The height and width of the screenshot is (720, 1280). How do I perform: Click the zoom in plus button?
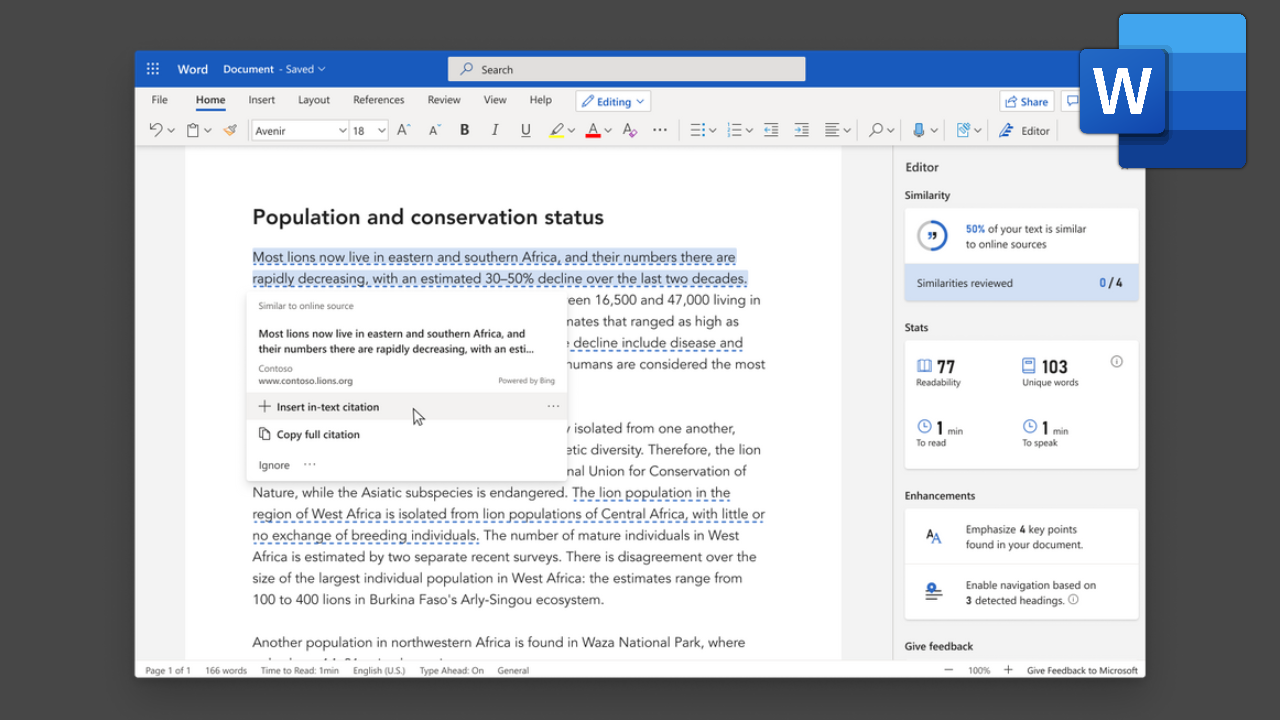[x=1008, y=670]
